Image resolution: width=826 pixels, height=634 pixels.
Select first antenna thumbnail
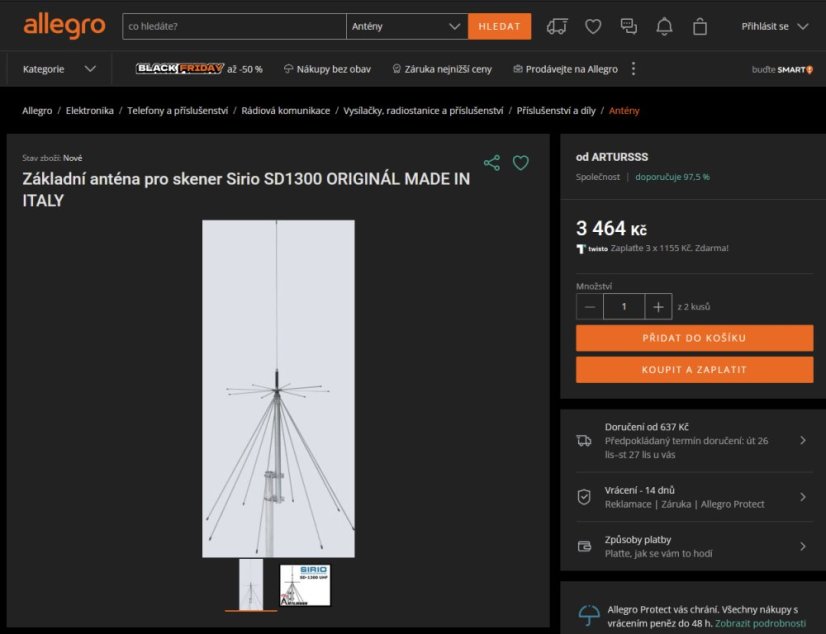(x=251, y=585)
